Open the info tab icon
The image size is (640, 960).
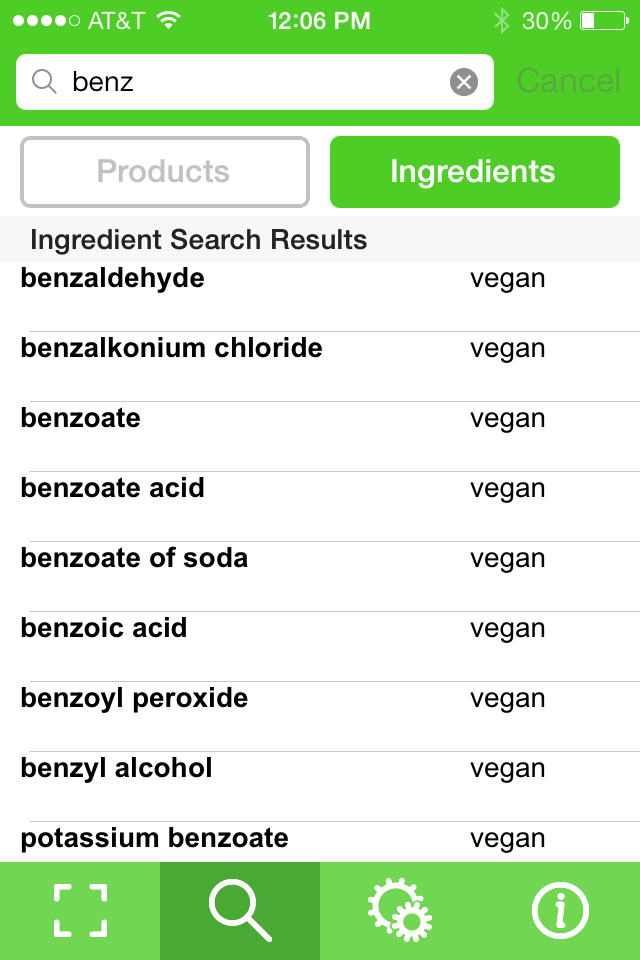(x=560, y=910)
